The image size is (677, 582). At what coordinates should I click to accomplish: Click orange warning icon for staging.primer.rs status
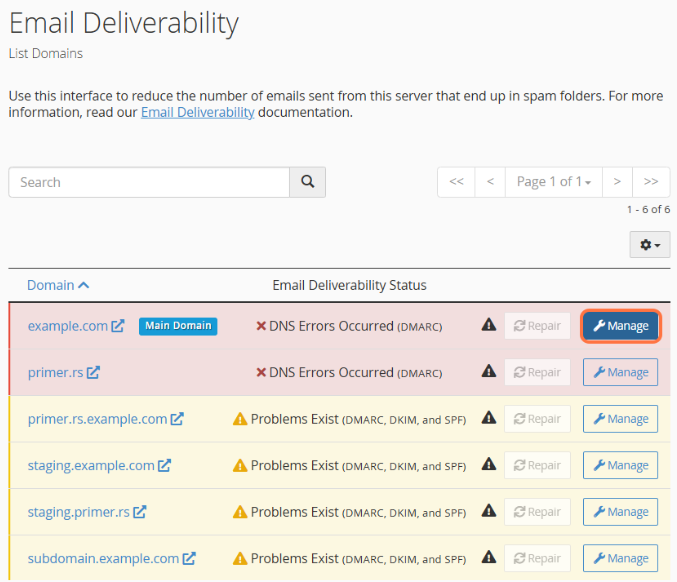pyautogui.click(x=240, y=512)
